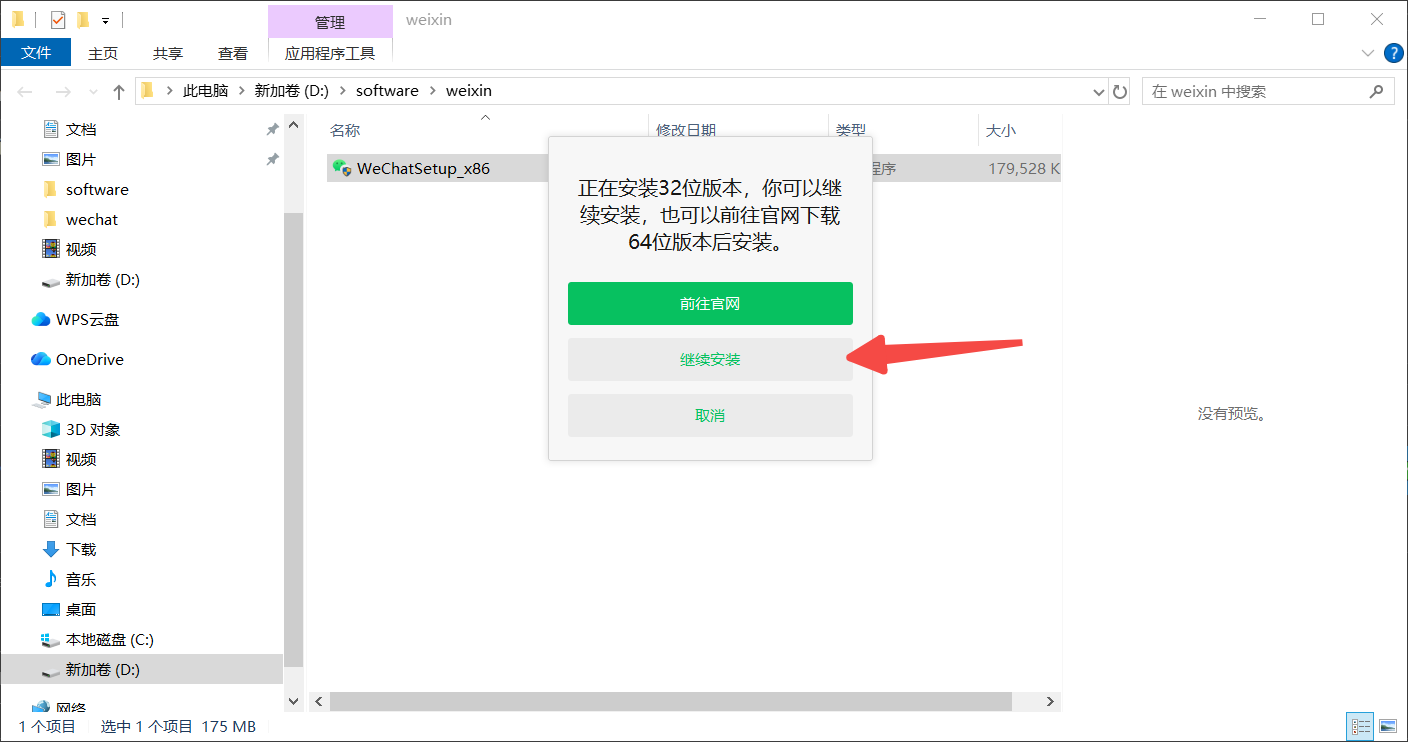The height and width of the screenshot is (742, 1408).
Task: Switch to details view in status bar
Action: [1361, 726]
